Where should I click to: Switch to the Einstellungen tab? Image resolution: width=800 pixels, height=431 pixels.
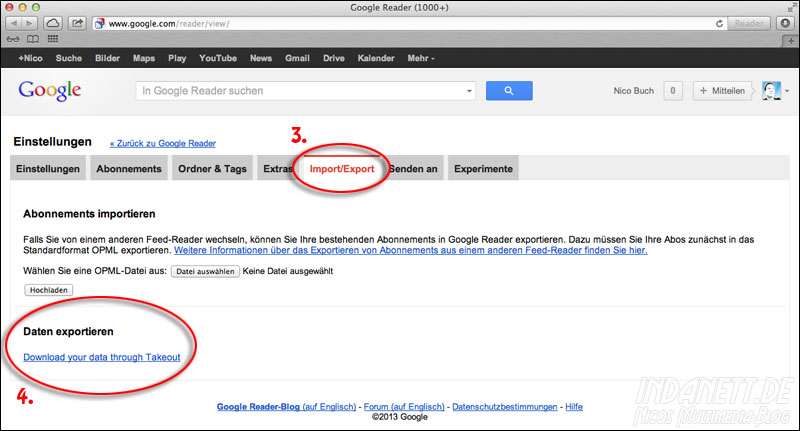click(x=48, y=169)
